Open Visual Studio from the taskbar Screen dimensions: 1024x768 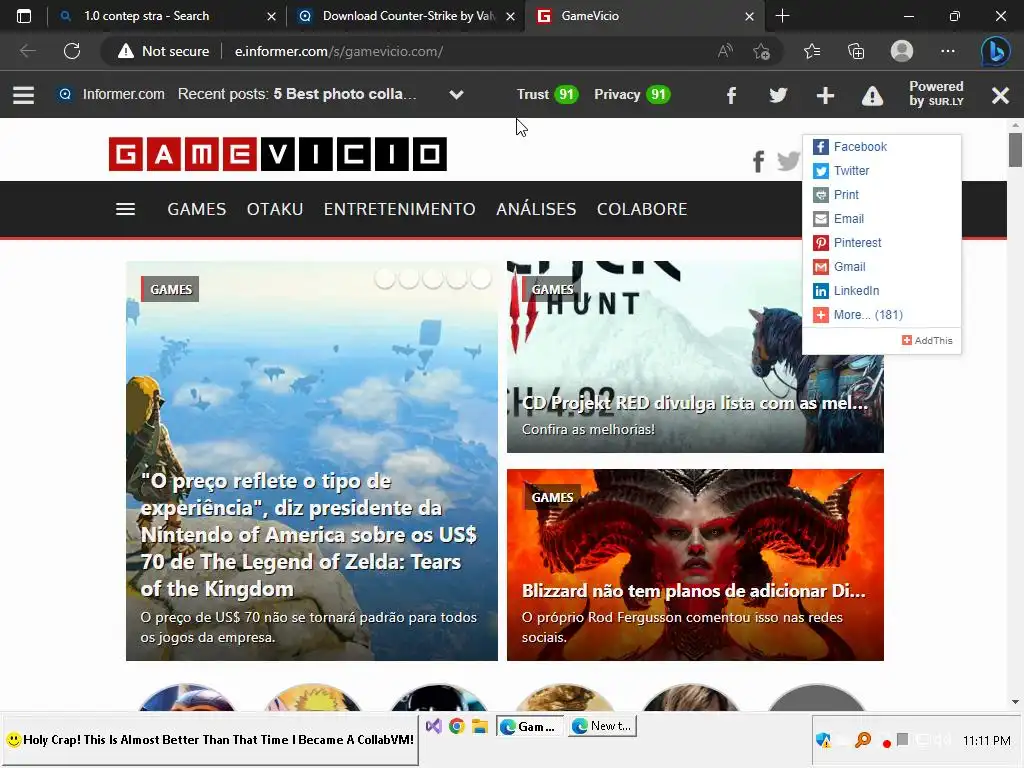434,726
